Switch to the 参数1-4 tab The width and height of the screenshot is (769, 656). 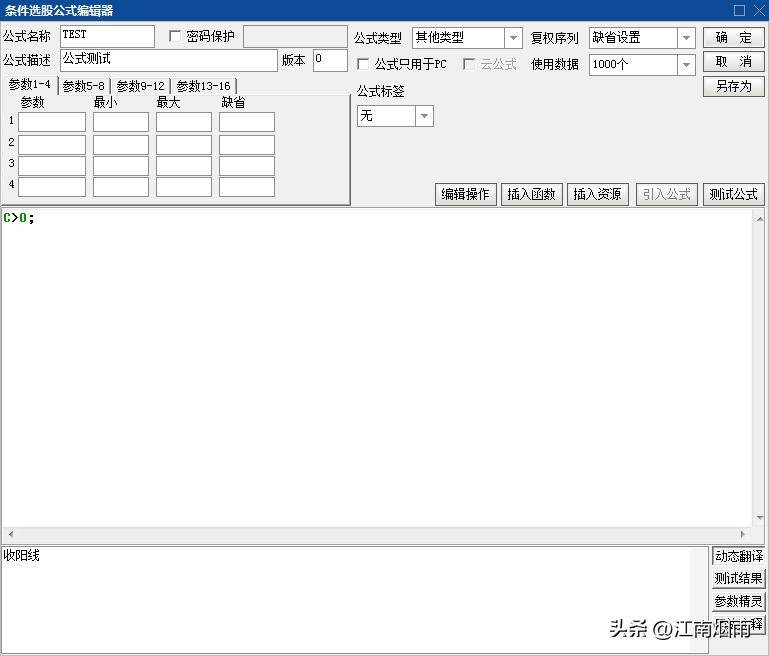pos(29,85)
